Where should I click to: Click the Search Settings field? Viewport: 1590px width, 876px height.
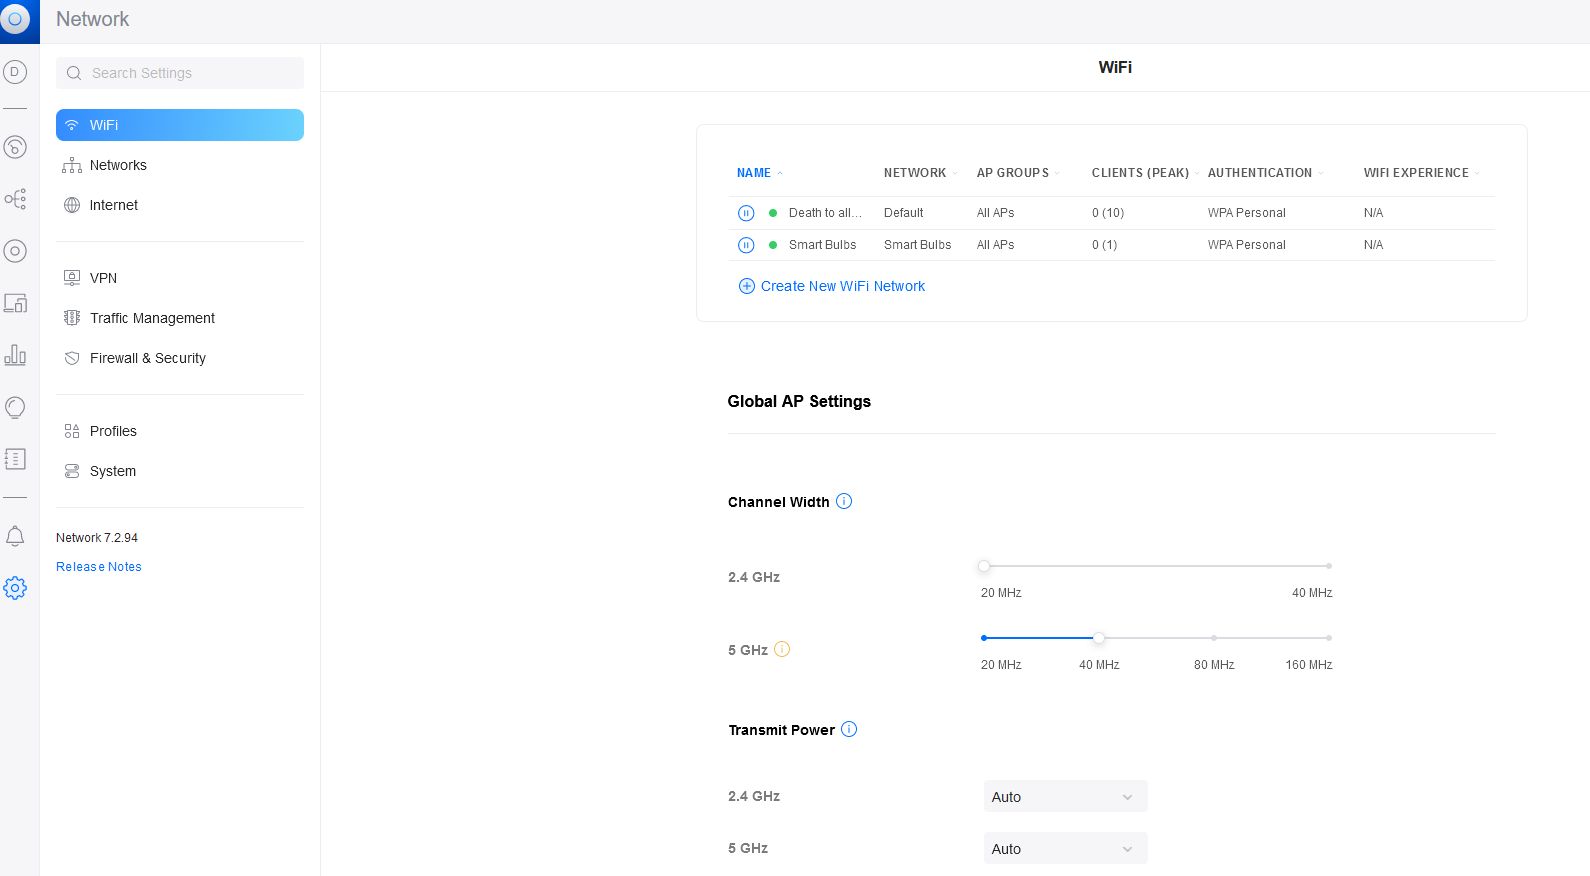coord(180,73)
